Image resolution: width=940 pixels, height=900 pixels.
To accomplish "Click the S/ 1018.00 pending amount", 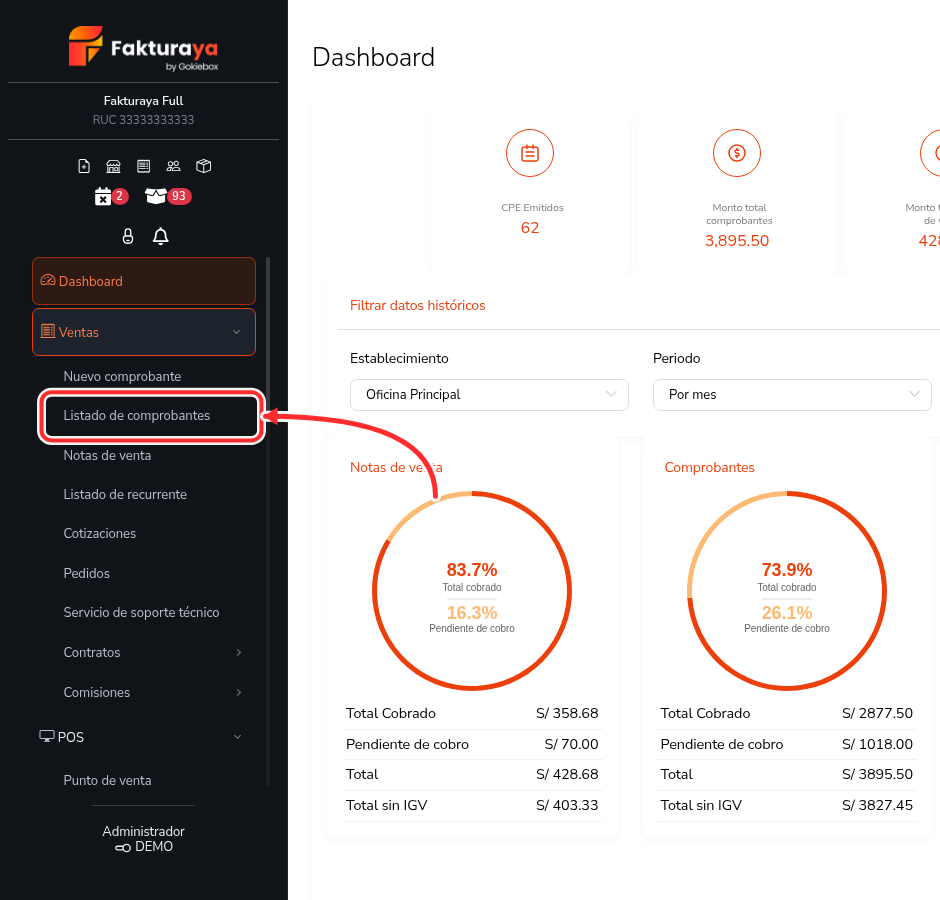I will click(x=877, y=745).
